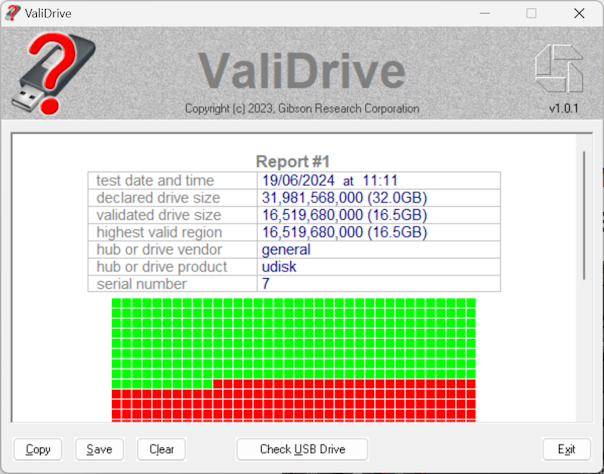Clear the current report
Image resolution: width=604 pixels, height=474 pixels.
161,449
